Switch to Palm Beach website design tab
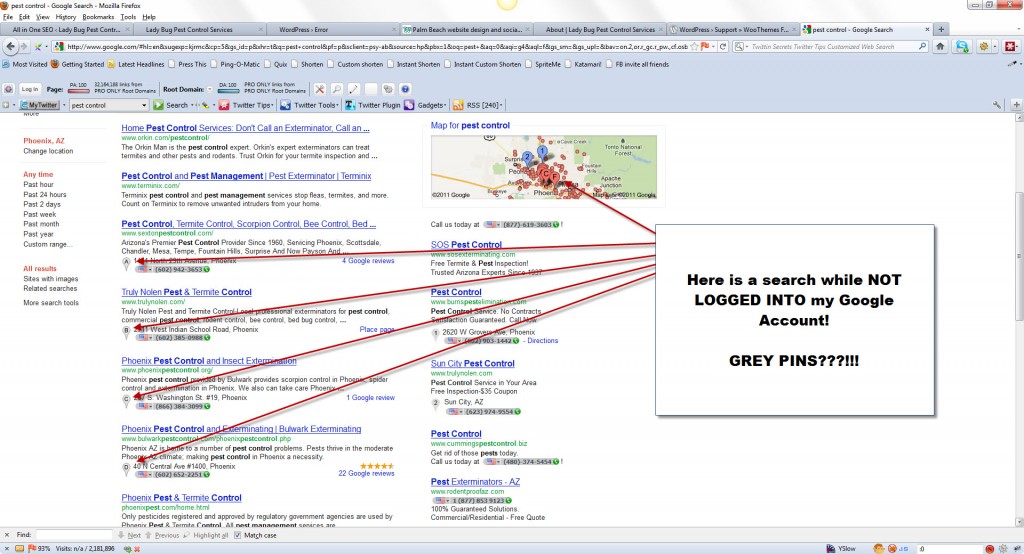 (466, 29)
